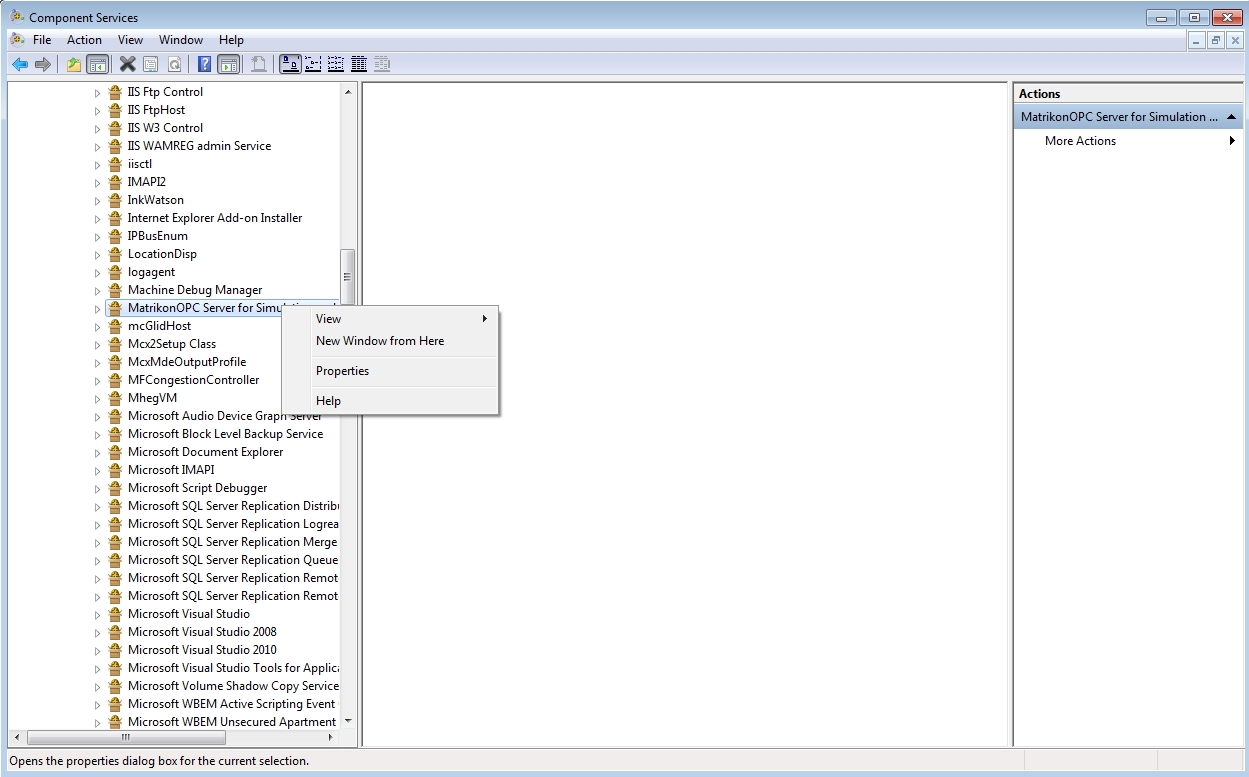The height and width of the screenshot is (777, 1249).
Task: Expand the IIS W3 Control tree node
Action: coord(98,129)
